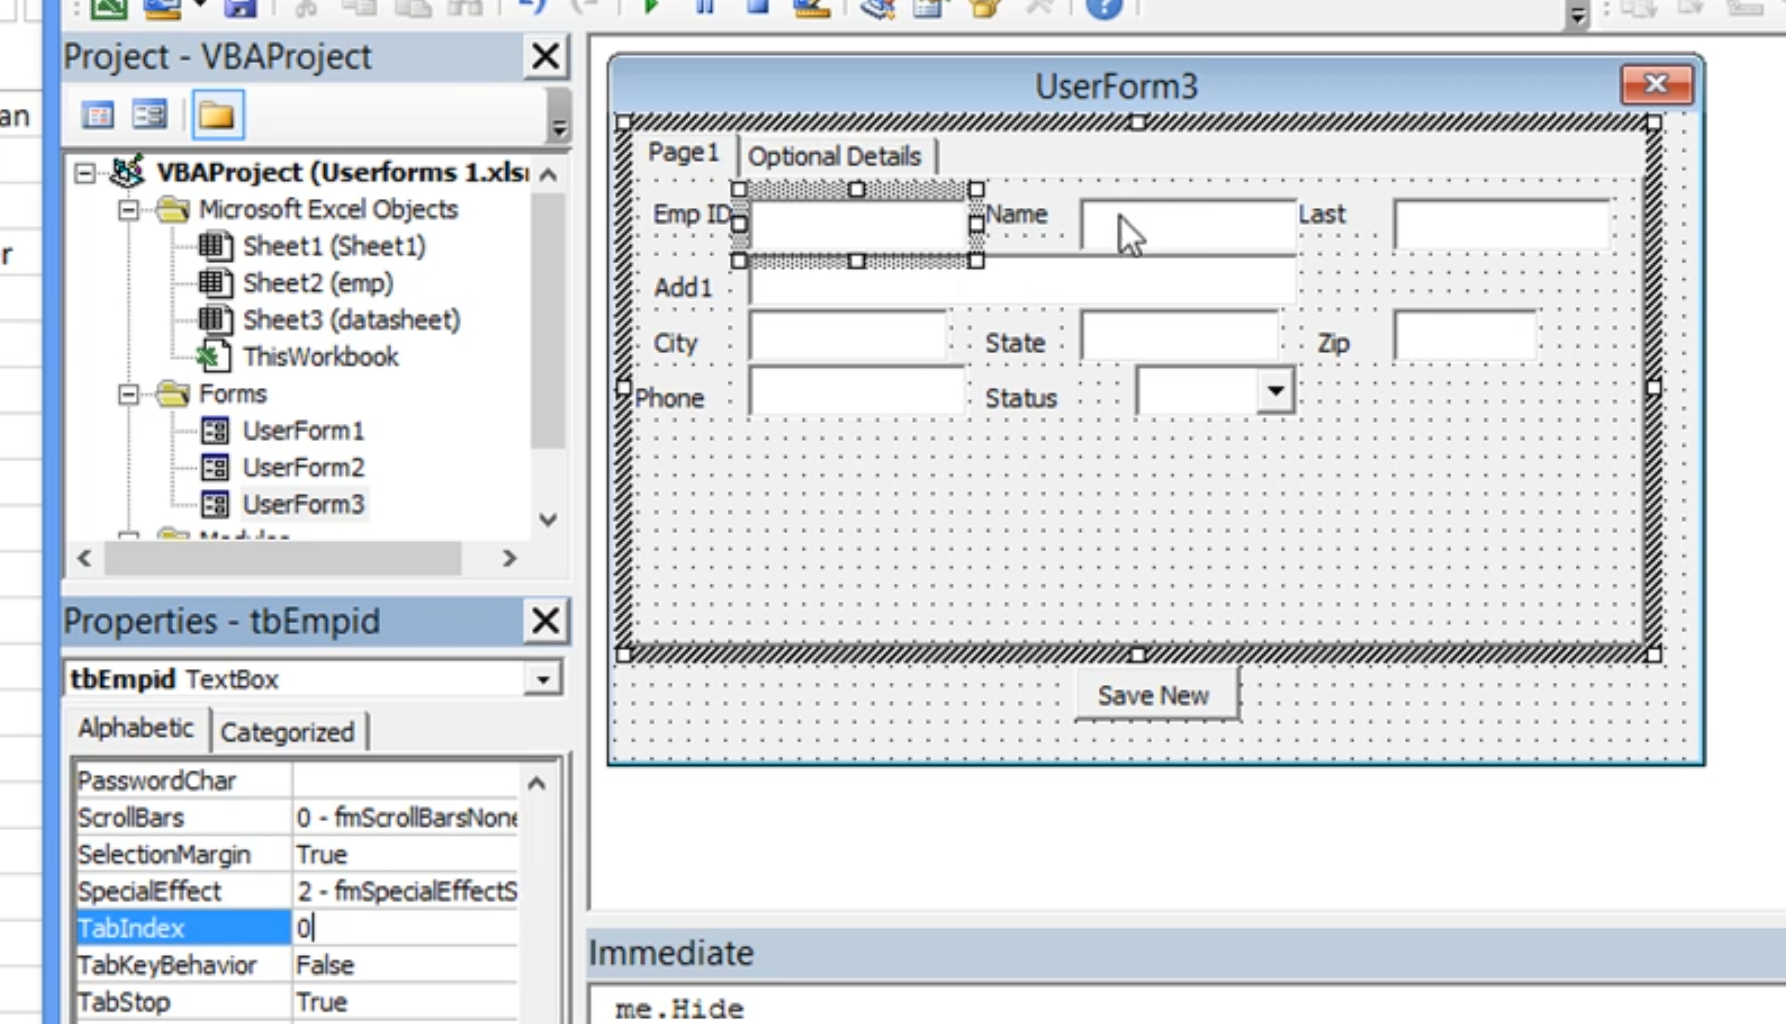Image resolution: width=1786 pixels, height=1024 pixels.
Task: Click the Design Mode toolbar icon
Action: [811, 9]
